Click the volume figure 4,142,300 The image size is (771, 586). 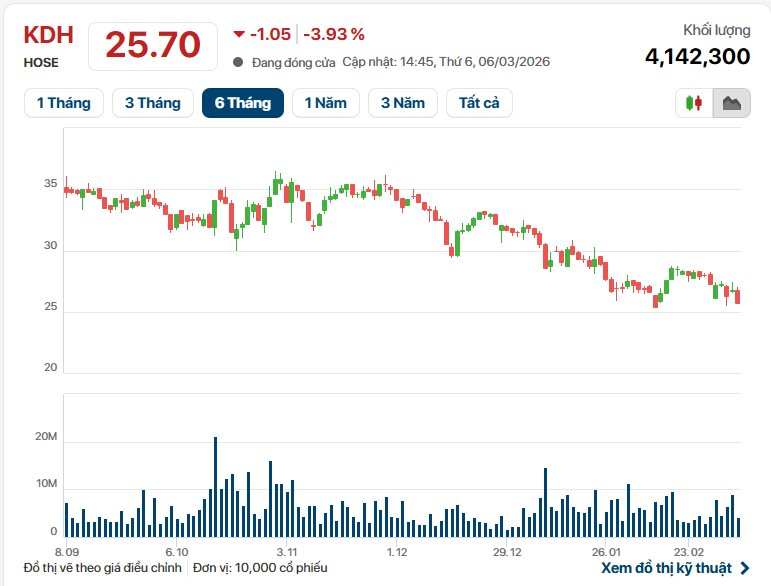click(697, 57)
